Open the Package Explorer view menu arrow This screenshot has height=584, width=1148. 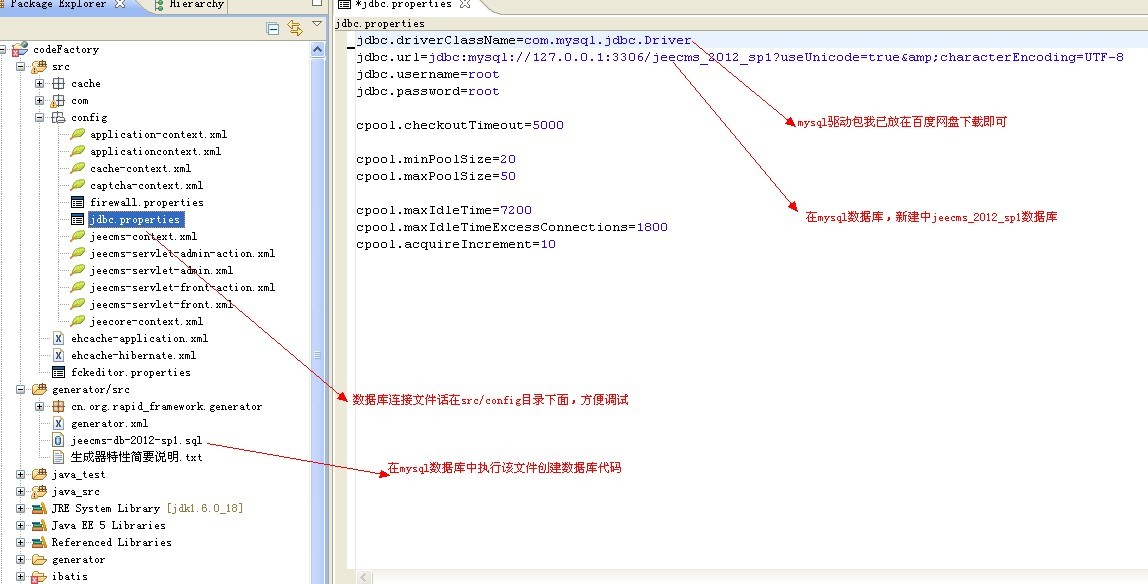tap(317, 24)
